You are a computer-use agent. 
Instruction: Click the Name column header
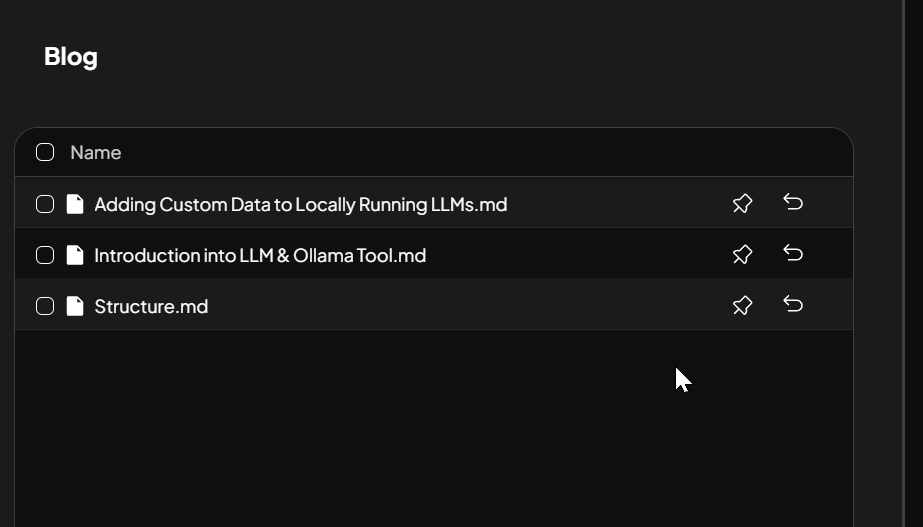tap(96, 152)
